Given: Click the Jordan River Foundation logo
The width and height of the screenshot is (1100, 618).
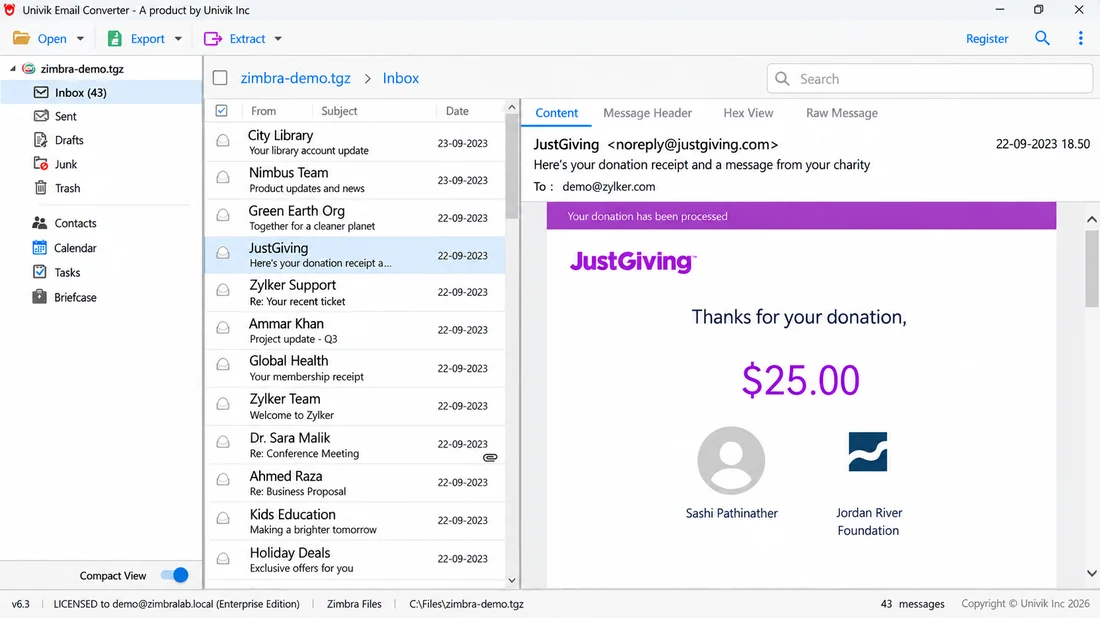Looking at the screenshot, I should click(868, 452).
